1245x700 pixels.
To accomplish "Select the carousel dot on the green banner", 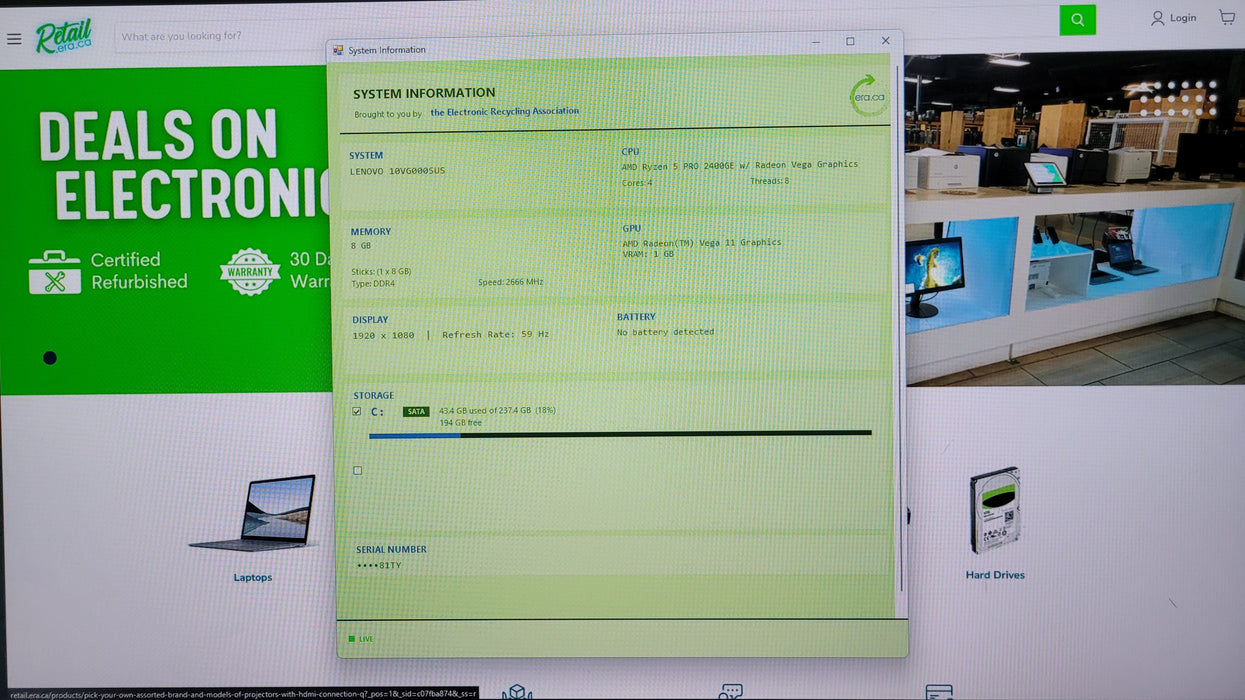I will point(50,358).
